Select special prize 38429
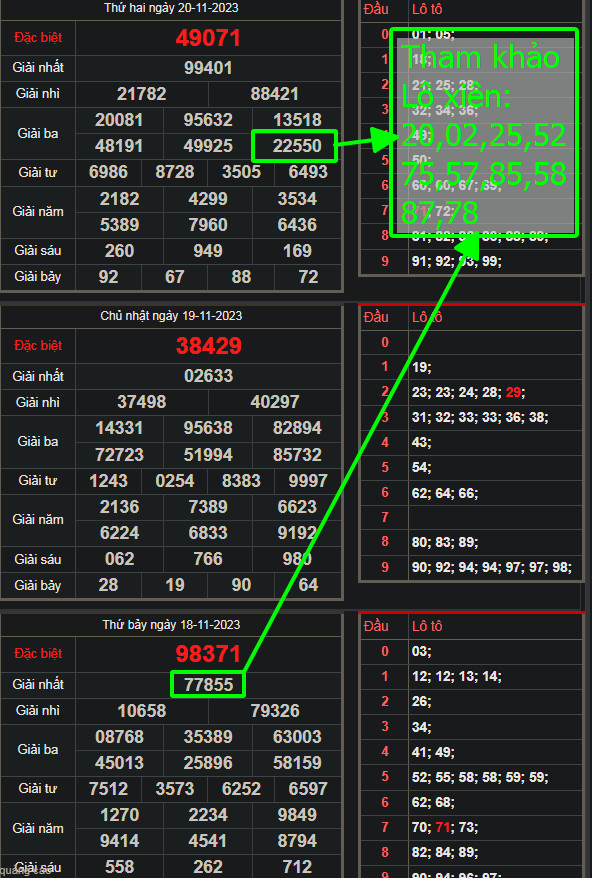Image resolution: width=592 pixels, height=878 pixels. click(208, 346)
